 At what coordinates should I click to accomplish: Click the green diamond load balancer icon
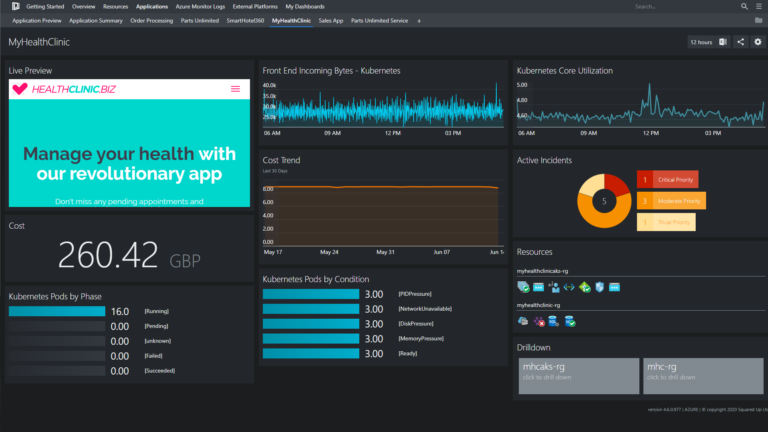click(585, 287)
